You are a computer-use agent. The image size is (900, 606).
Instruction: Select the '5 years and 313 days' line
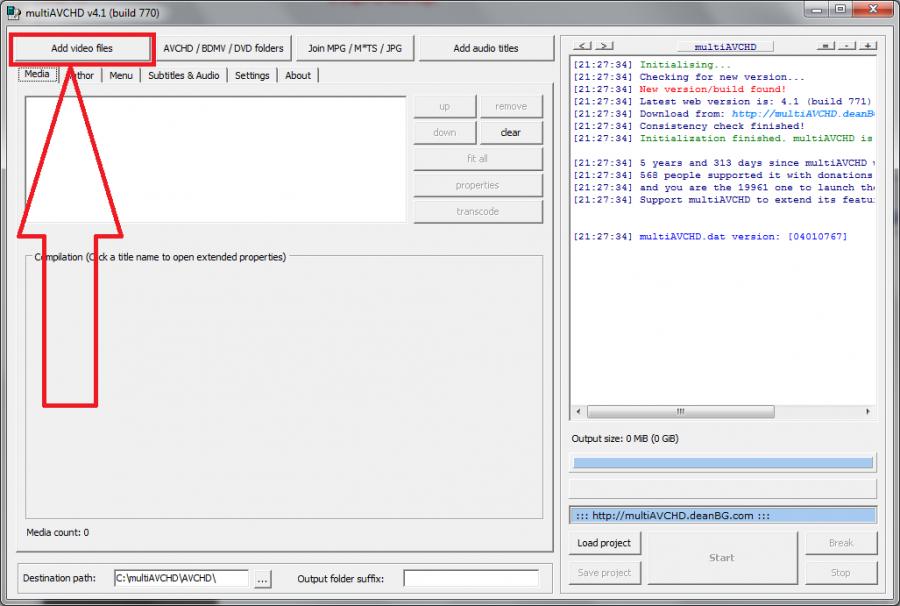(723, 163)
